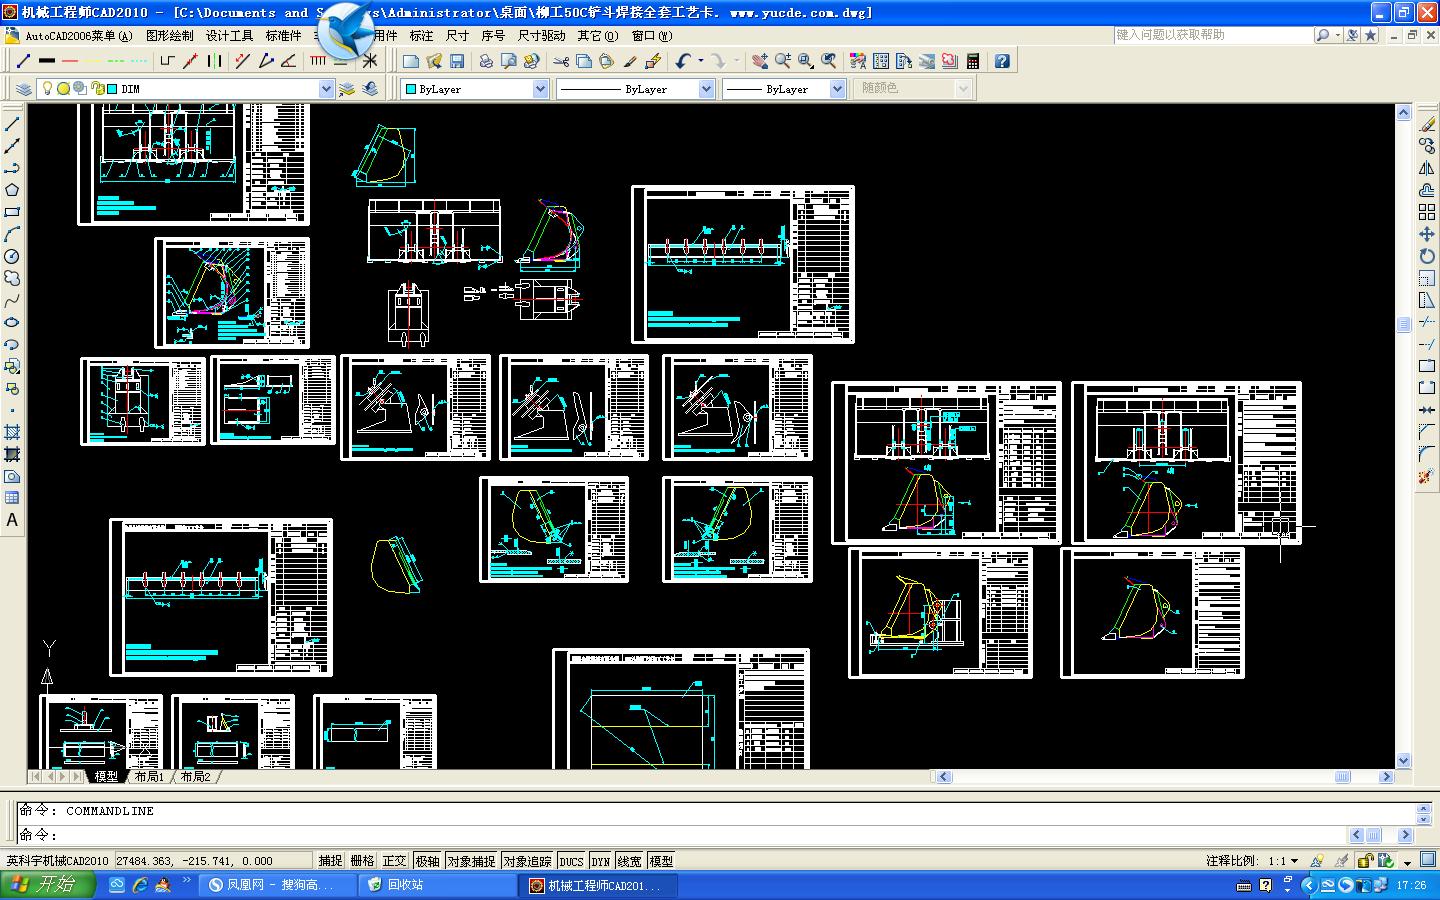This screenshot has height=900, width=1440.
Task: Open 回收站 taskbar button
Action: (439, 885)
